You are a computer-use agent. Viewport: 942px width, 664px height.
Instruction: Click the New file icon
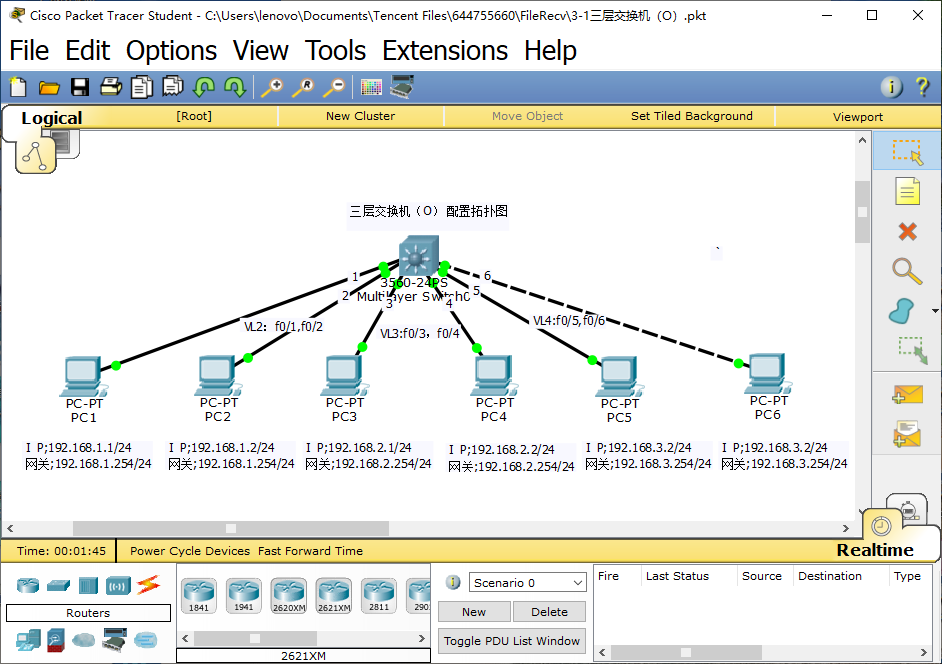point(18,87)
